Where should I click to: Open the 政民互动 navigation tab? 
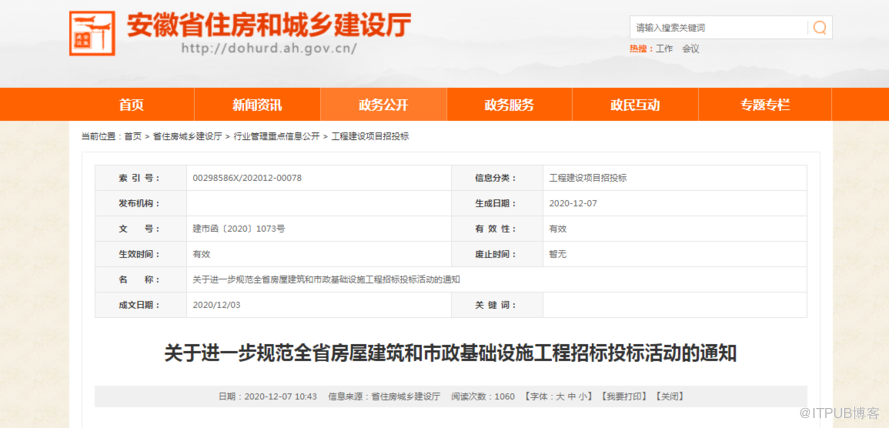(x=635, y=105)
